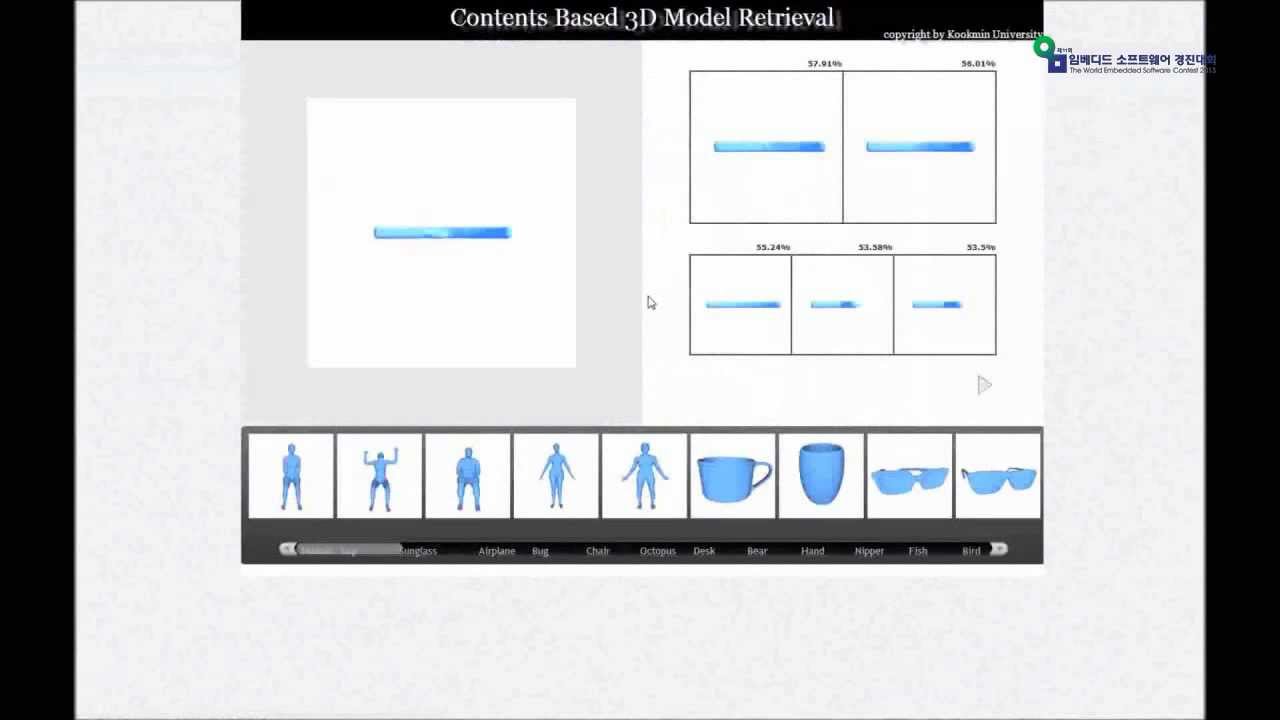Jump to the Sunglass category
The height and width of the screenshot is (720, 1280).
pyautogui.click(x=417, y=551)
